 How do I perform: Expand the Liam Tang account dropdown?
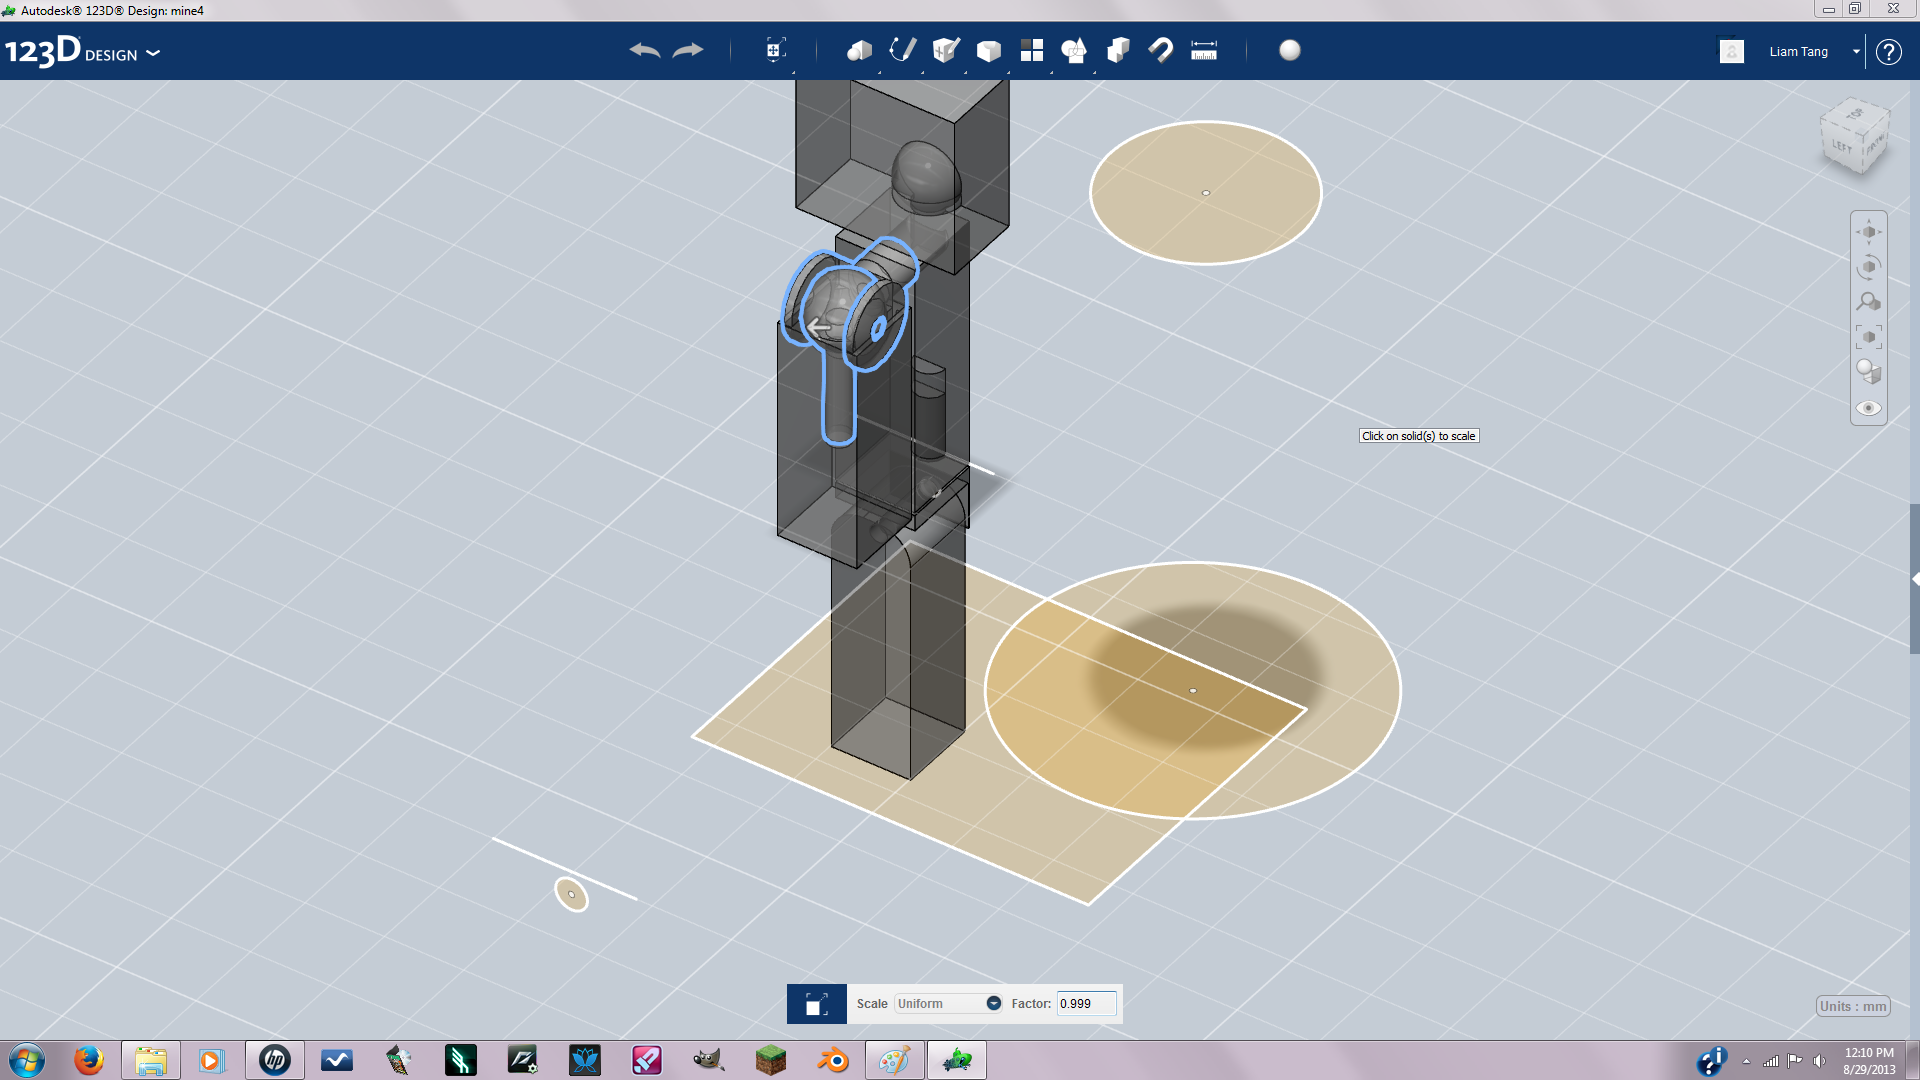tap(1856, 52)
